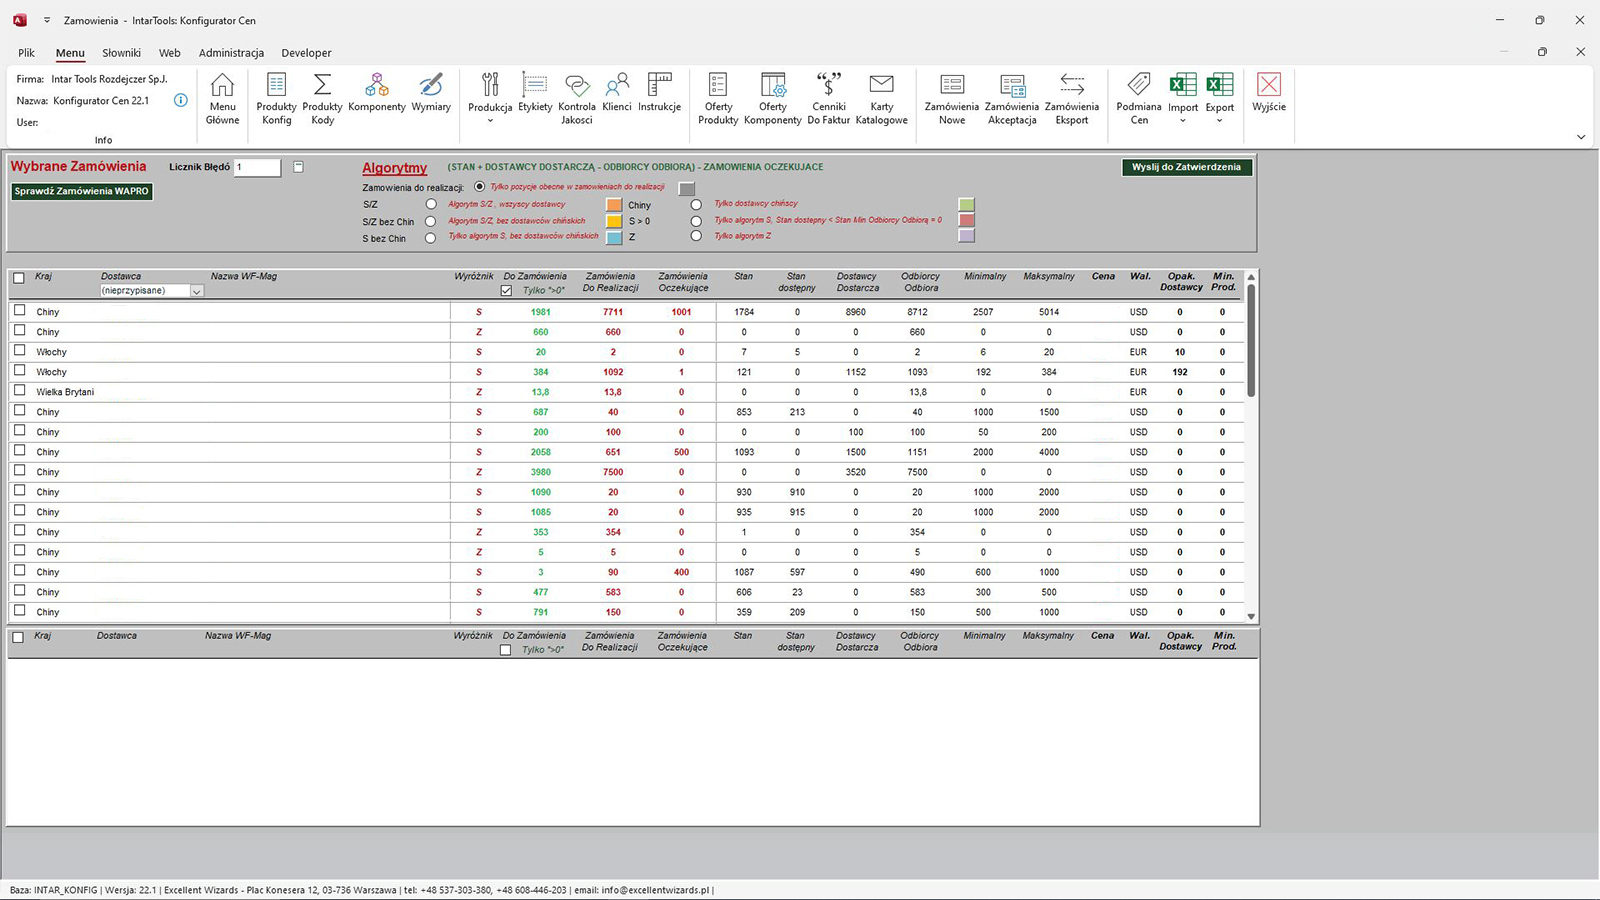Screen dimensions: 1600x900
Task: Click the red swatch beside Stan Min Odbiorcy
Action: [966, 220]
